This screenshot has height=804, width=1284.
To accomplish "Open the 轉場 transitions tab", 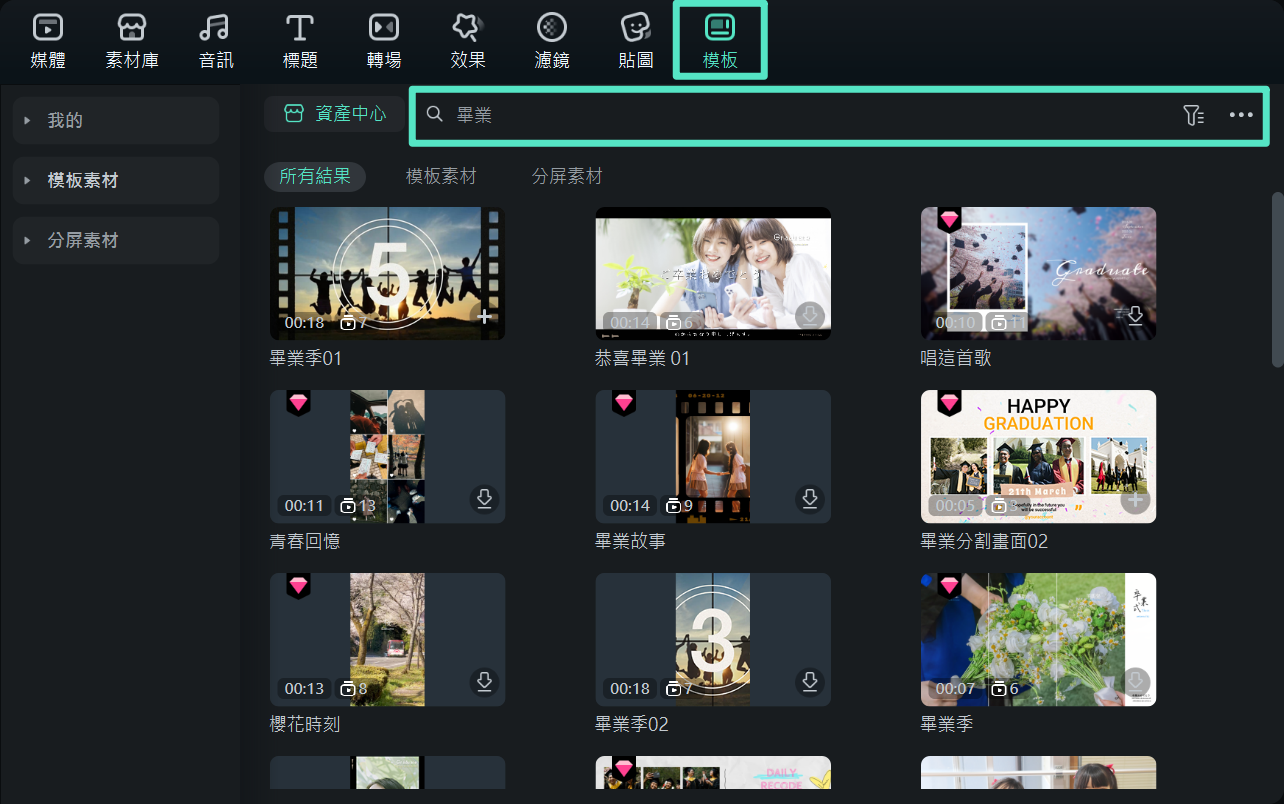I will [x=384, y=42].
